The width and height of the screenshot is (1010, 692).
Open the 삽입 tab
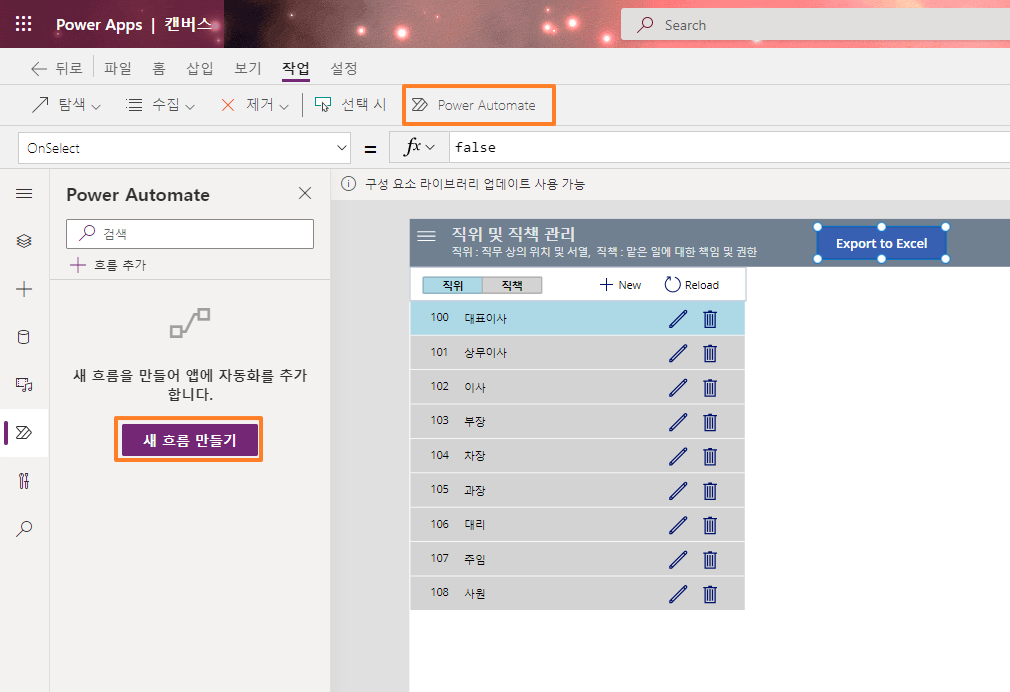200,68
